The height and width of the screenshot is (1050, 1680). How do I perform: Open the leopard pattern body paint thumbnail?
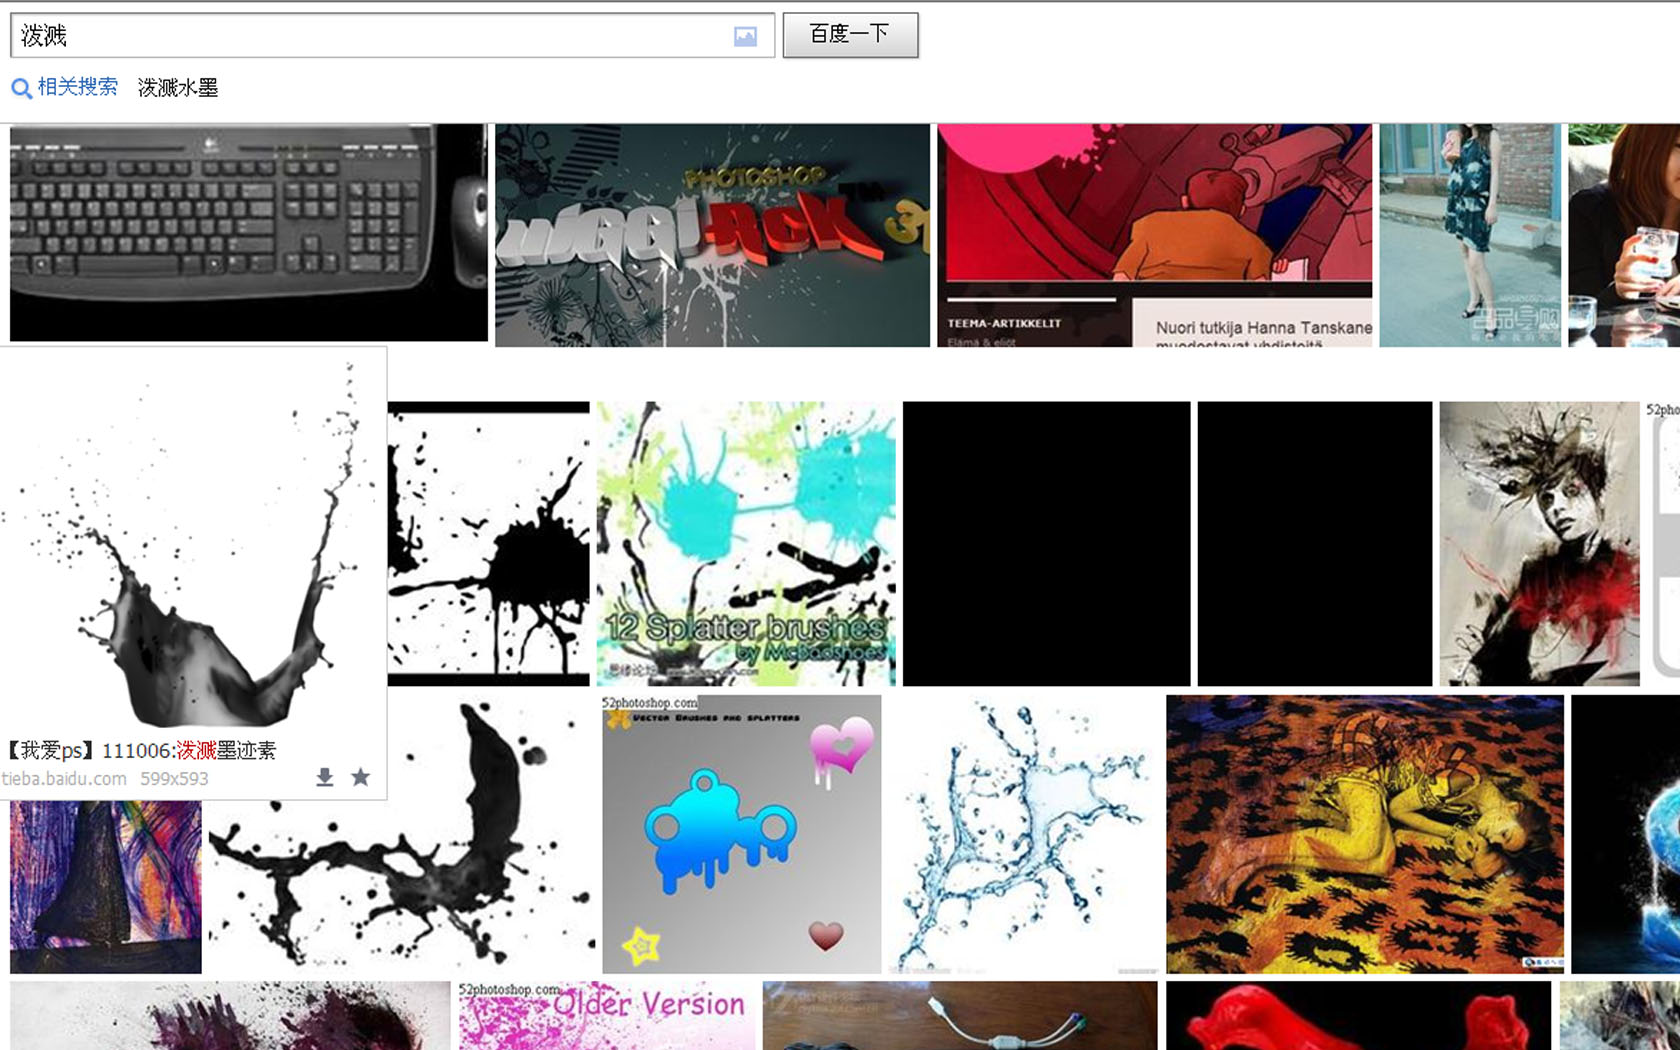tap(1365, 835)
